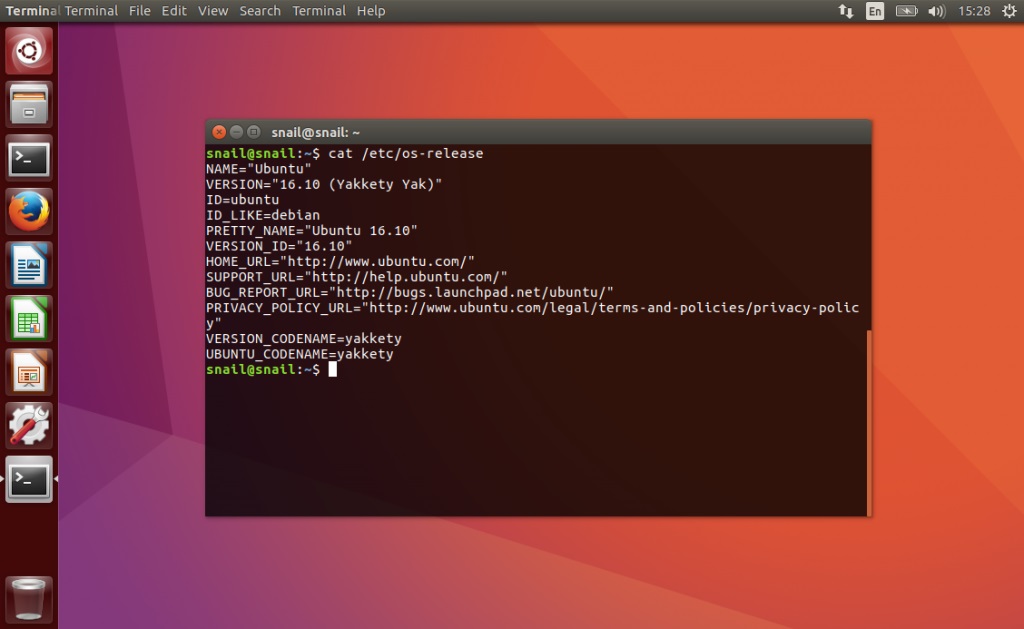
Task: Click the BUG_REPORT_URL line in the terminal
Action: pos(409,293)
